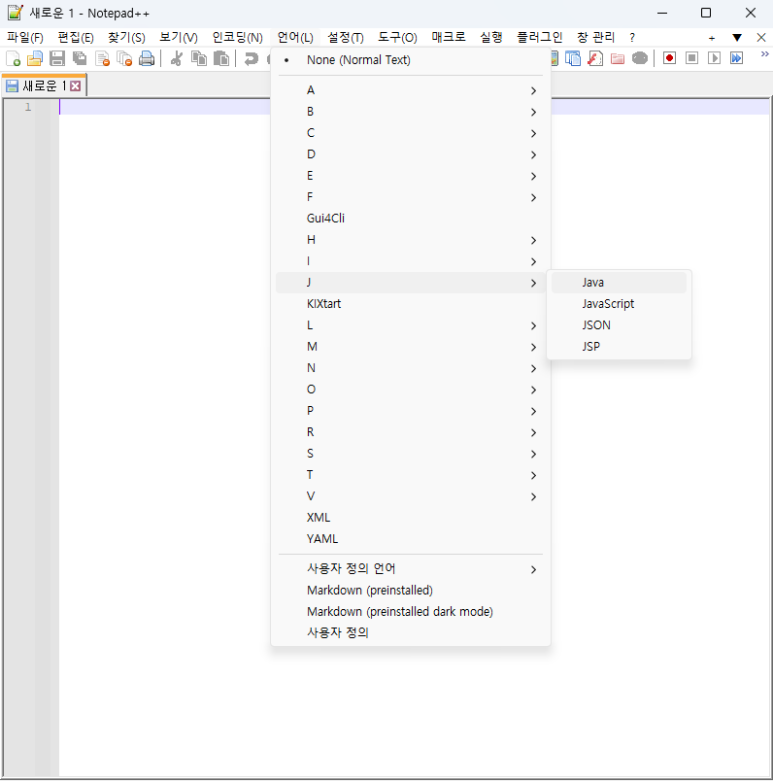This screenshot has width=773, height=781.
Task: Open the 매크로 menu
Action: (449, 37)
